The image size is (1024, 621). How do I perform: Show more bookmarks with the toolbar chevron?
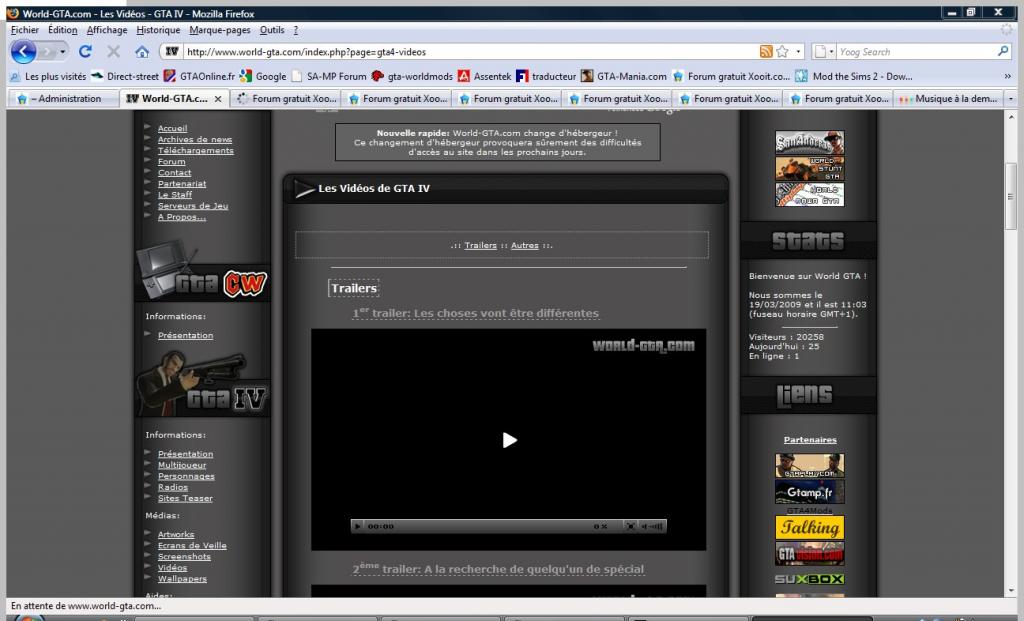(x=1007, y=76)
